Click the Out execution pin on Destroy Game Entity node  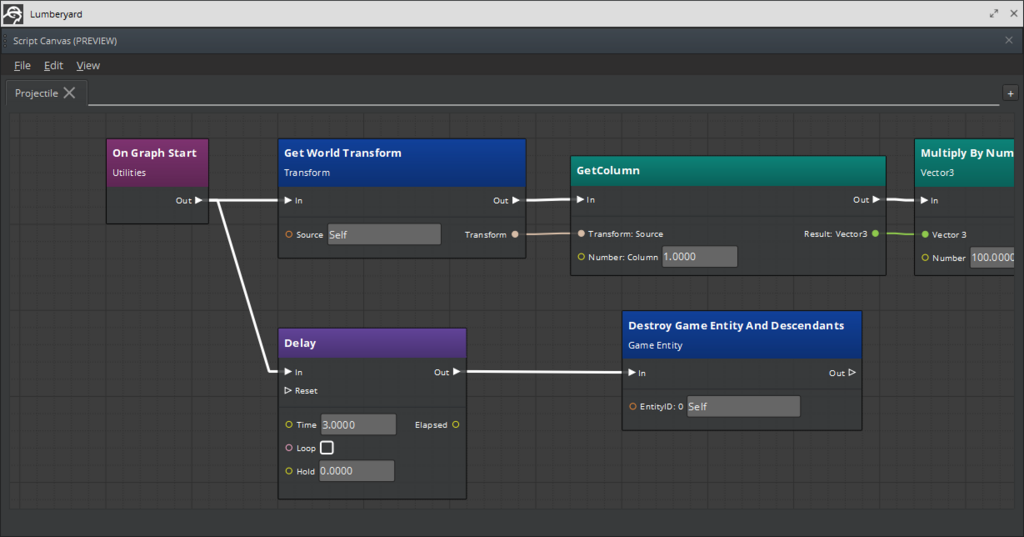coord(852,372)
